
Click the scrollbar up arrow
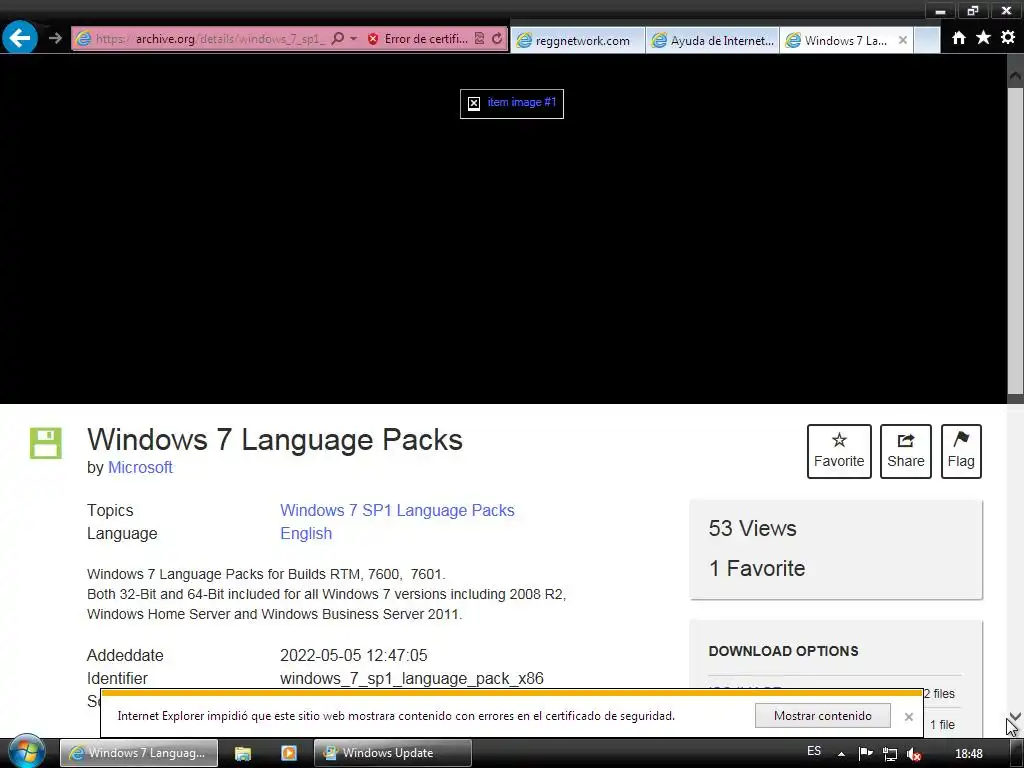click(1016, 74)
